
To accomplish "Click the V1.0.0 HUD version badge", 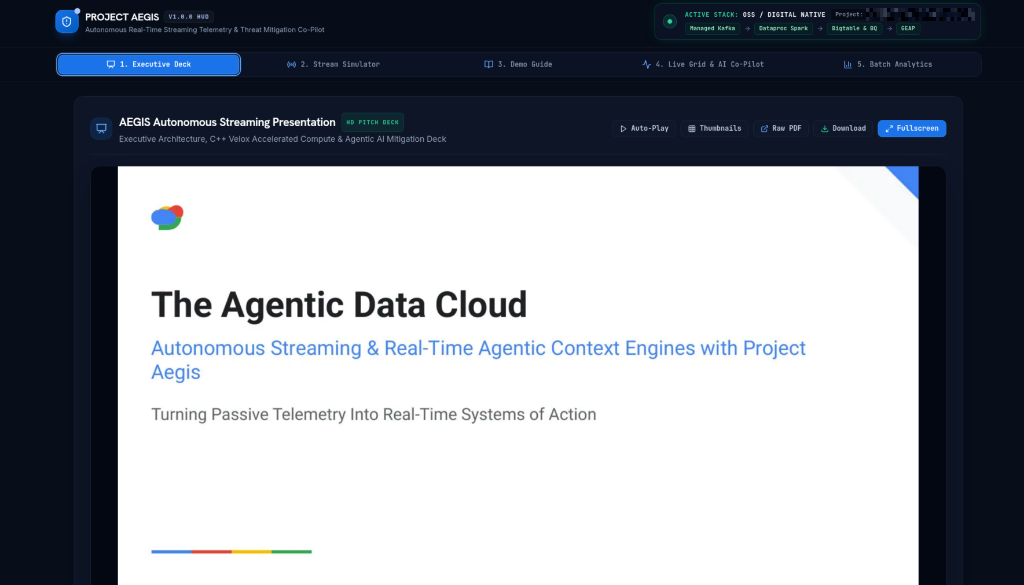I will click(189, 17).
